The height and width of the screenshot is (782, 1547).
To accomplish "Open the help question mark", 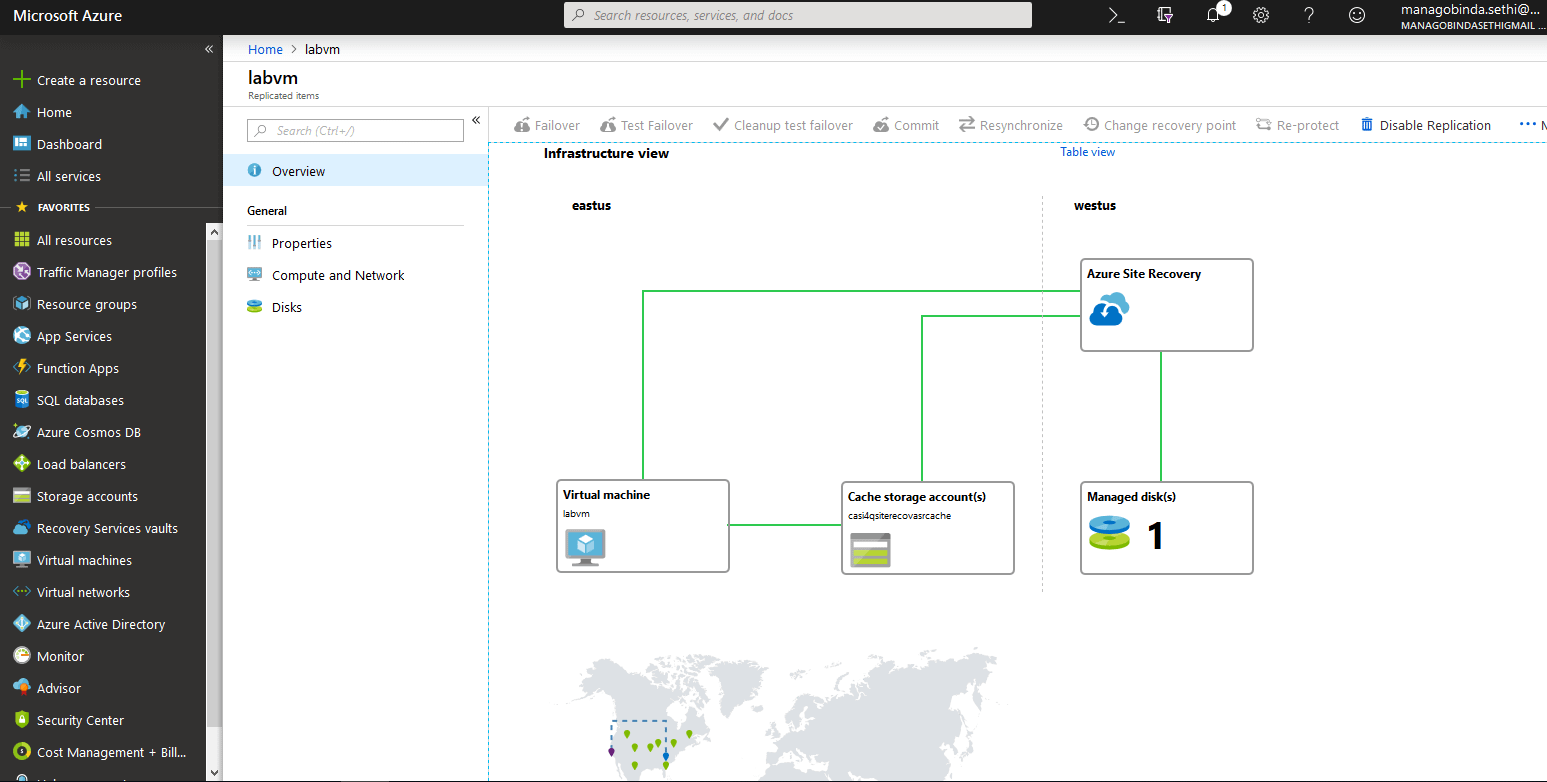I will (1309, 15).
